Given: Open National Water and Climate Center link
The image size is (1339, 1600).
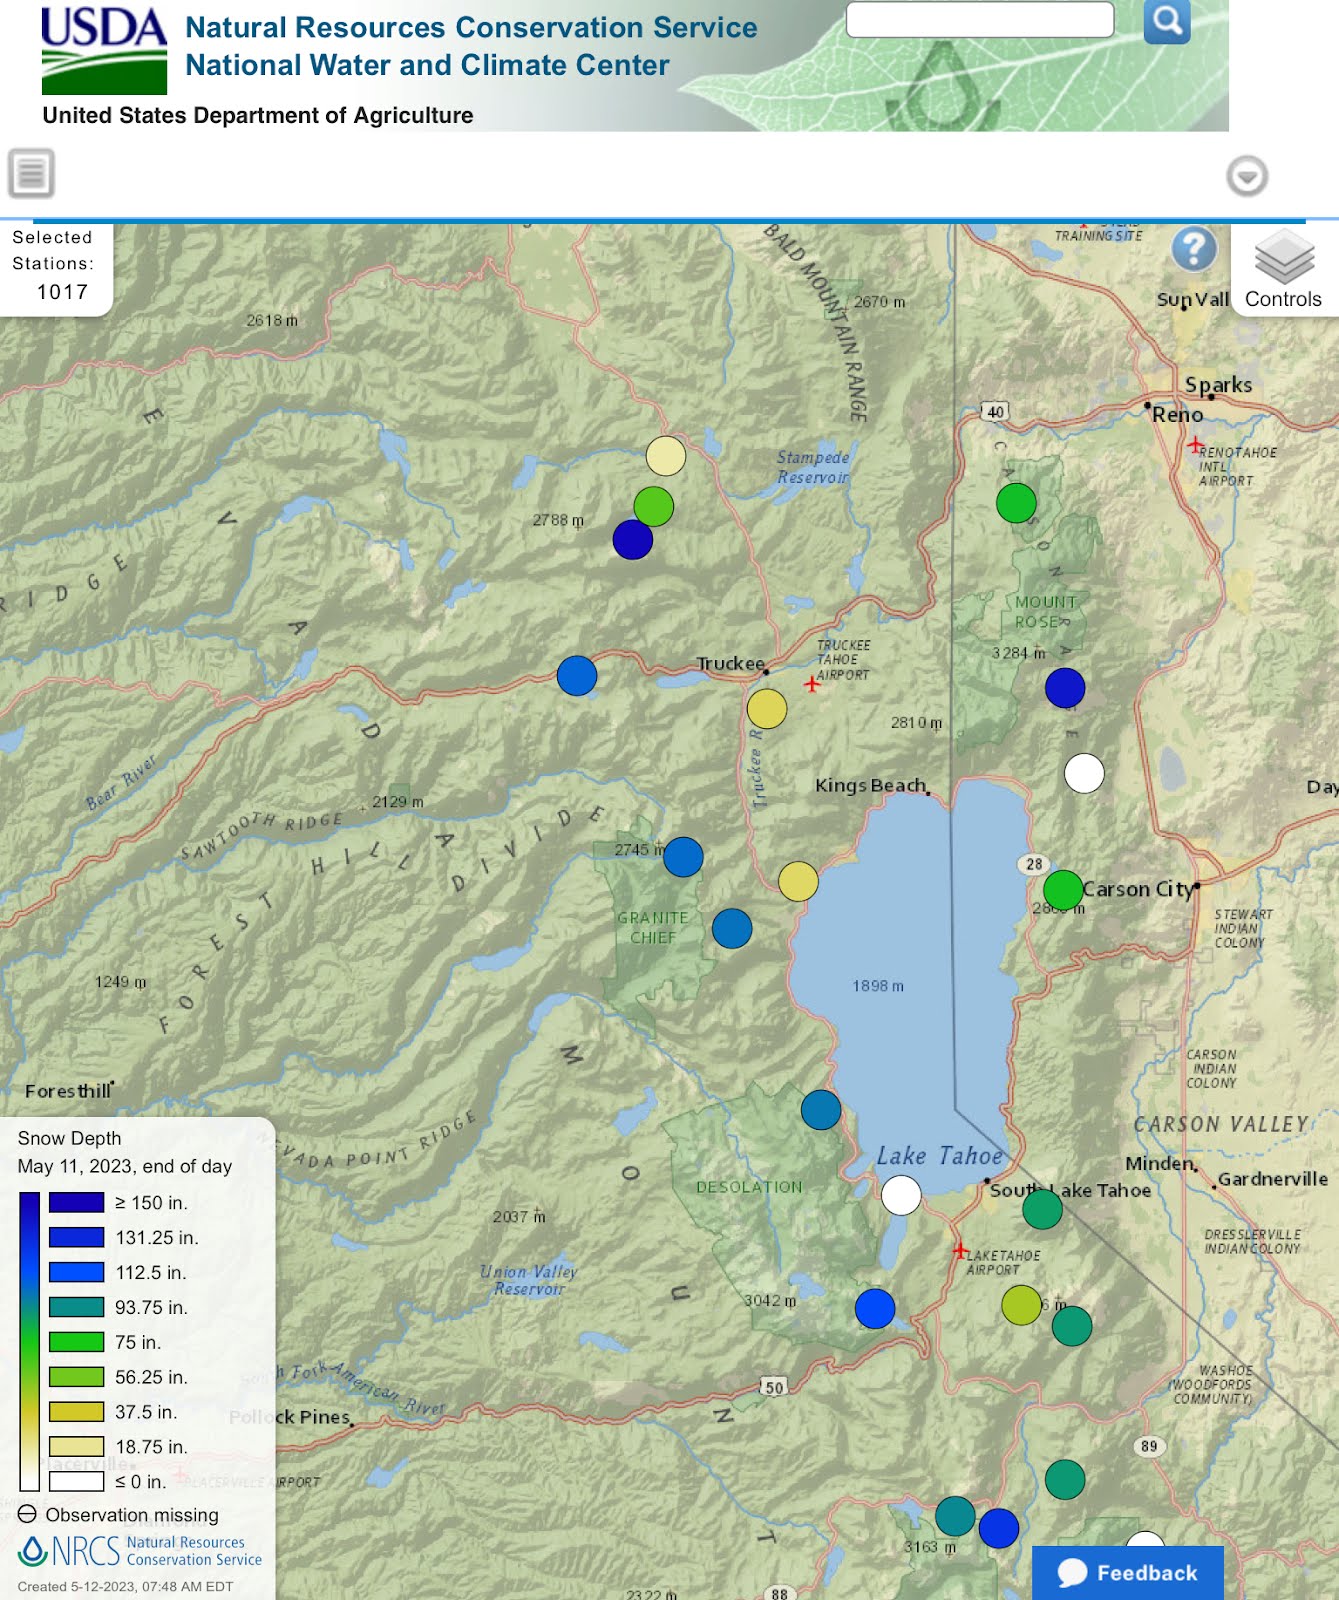Looking at the screenshot, I should coord(427,65).
